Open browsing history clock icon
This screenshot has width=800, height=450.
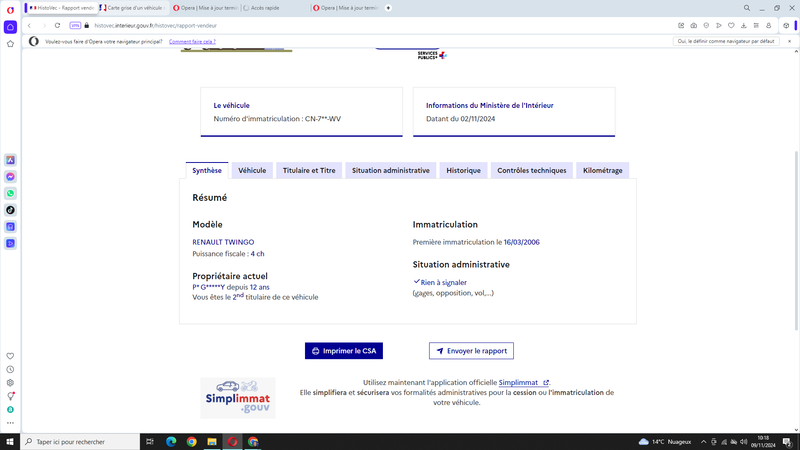10,369
